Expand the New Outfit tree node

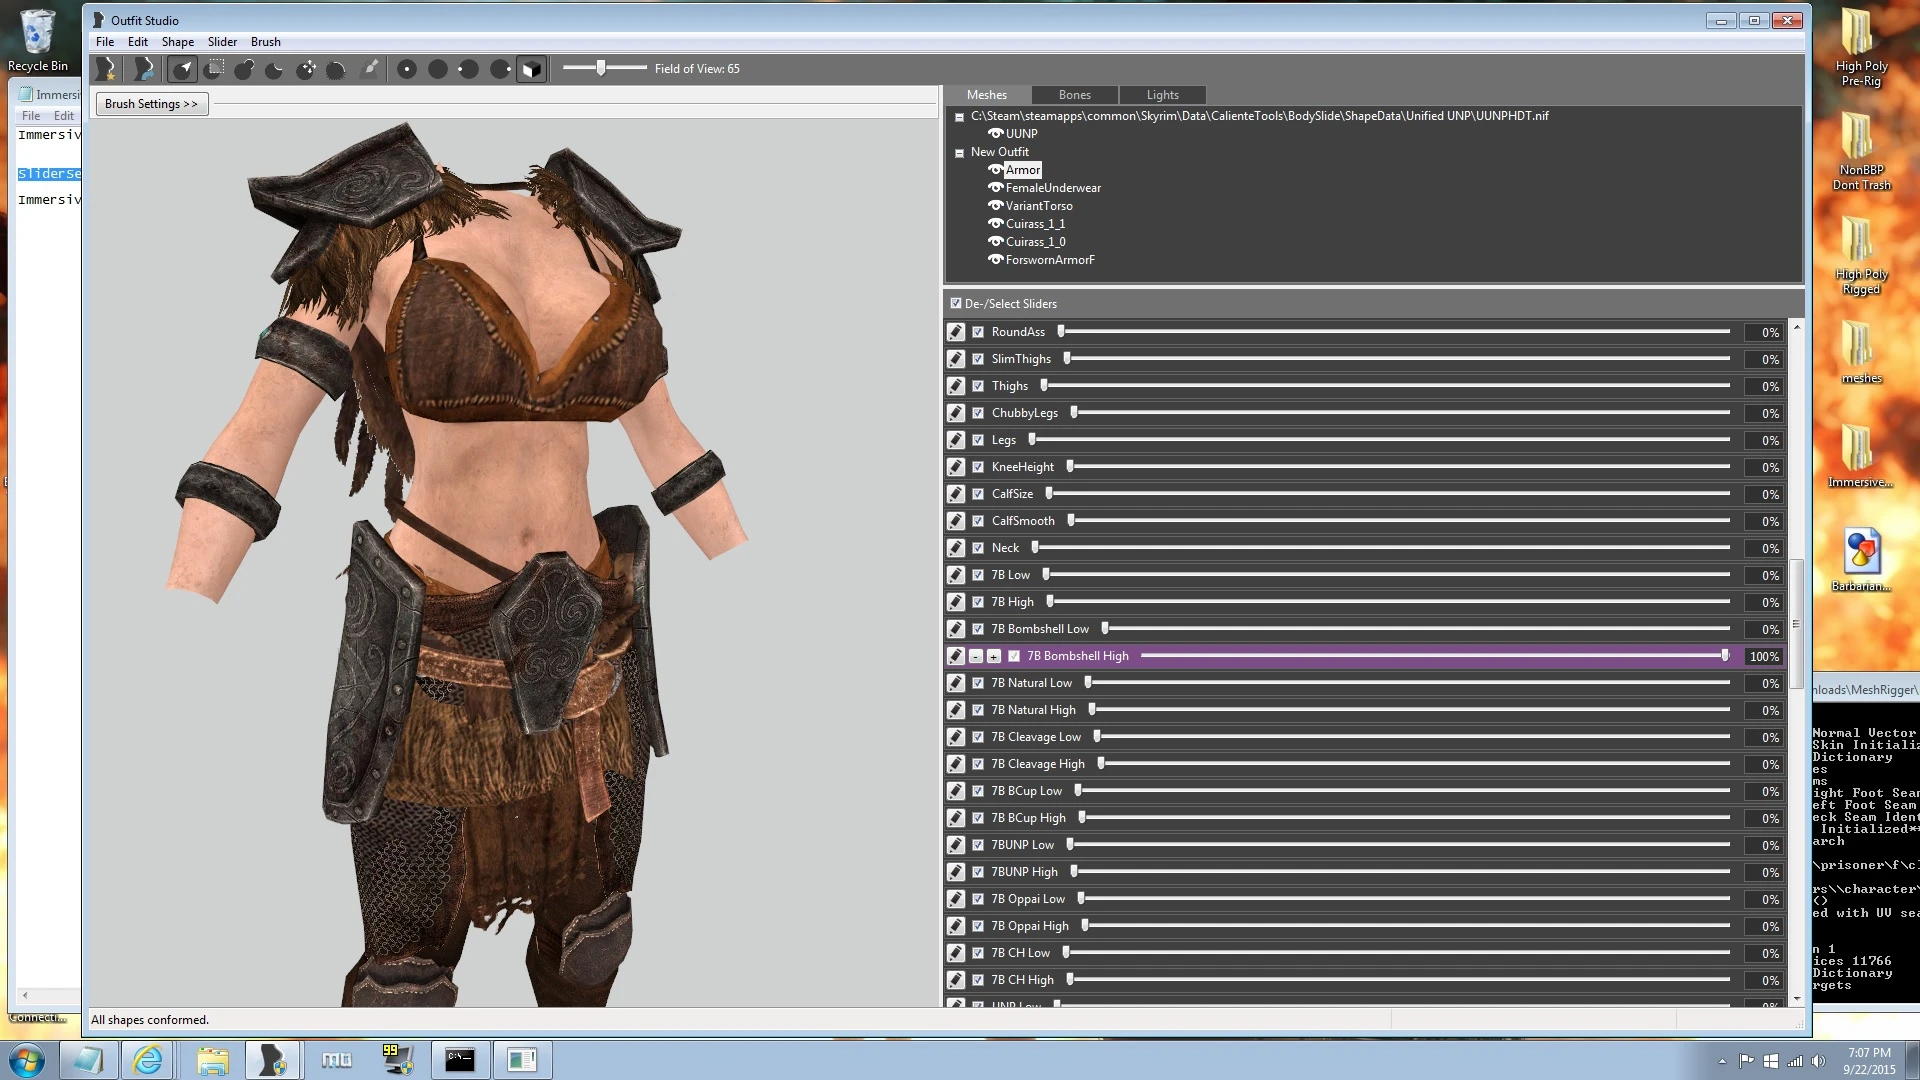(961, 152)
